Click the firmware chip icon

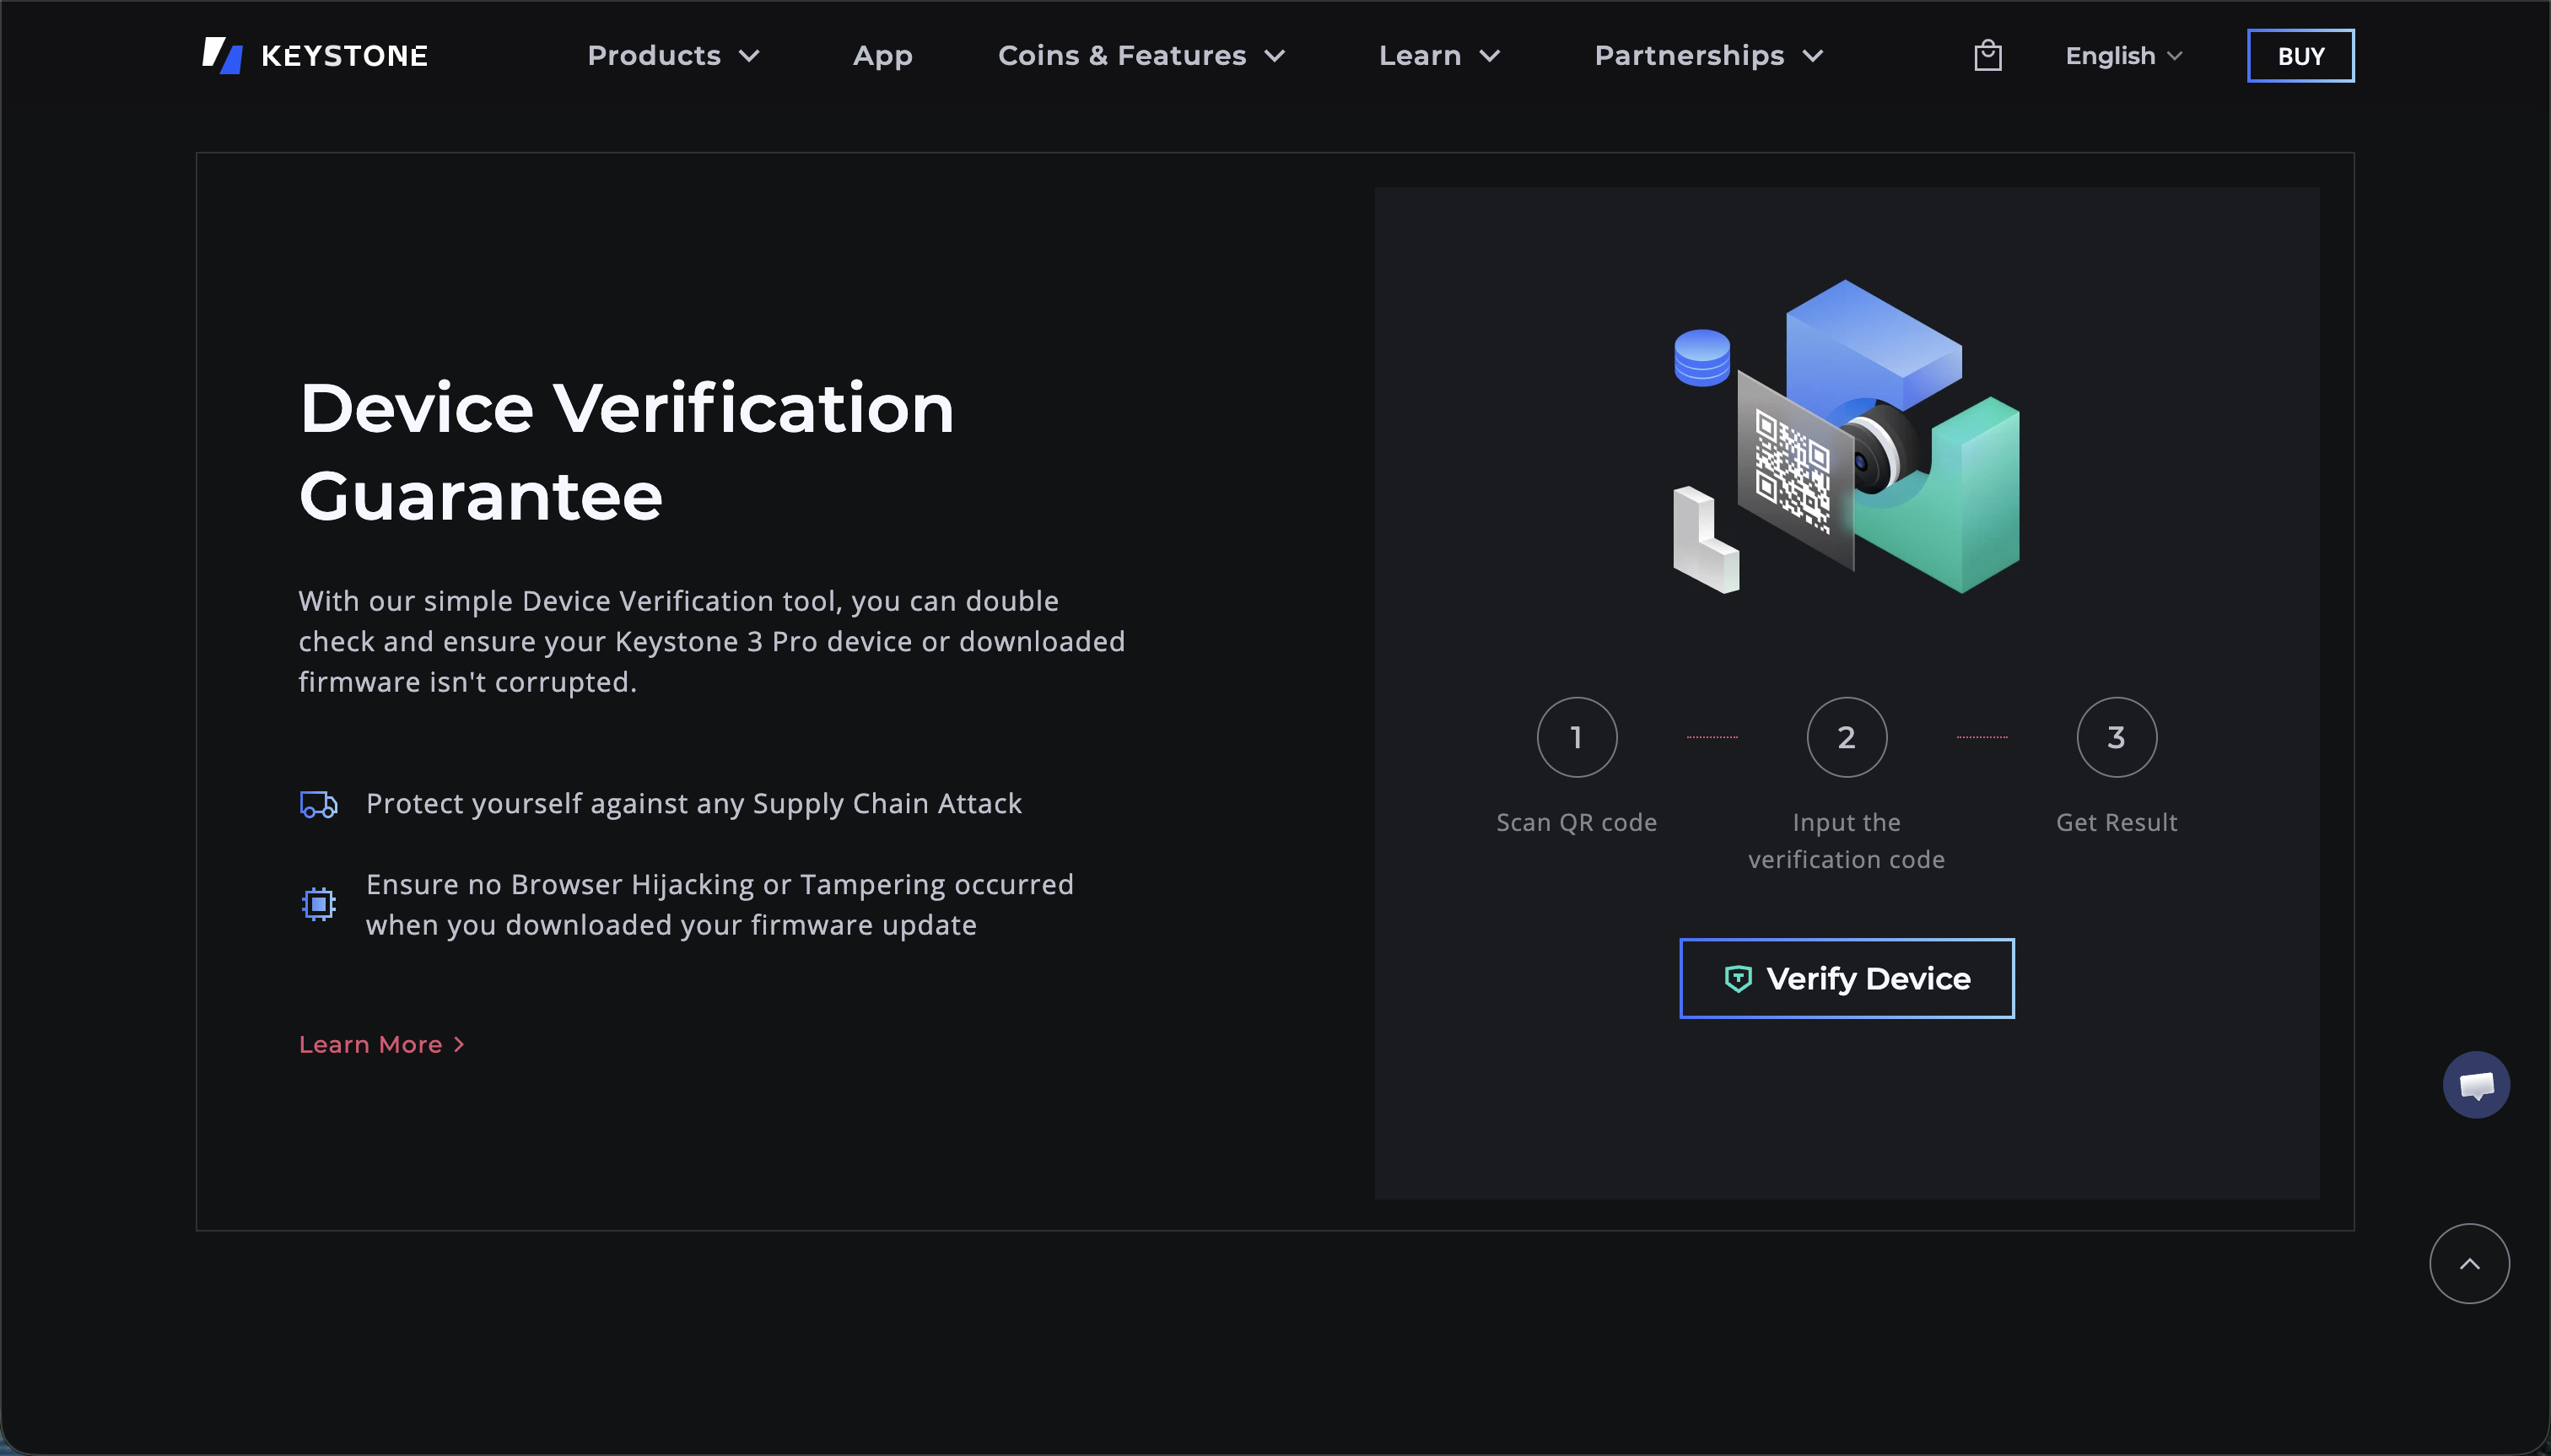pyautogui.click(x=319, y=904)
